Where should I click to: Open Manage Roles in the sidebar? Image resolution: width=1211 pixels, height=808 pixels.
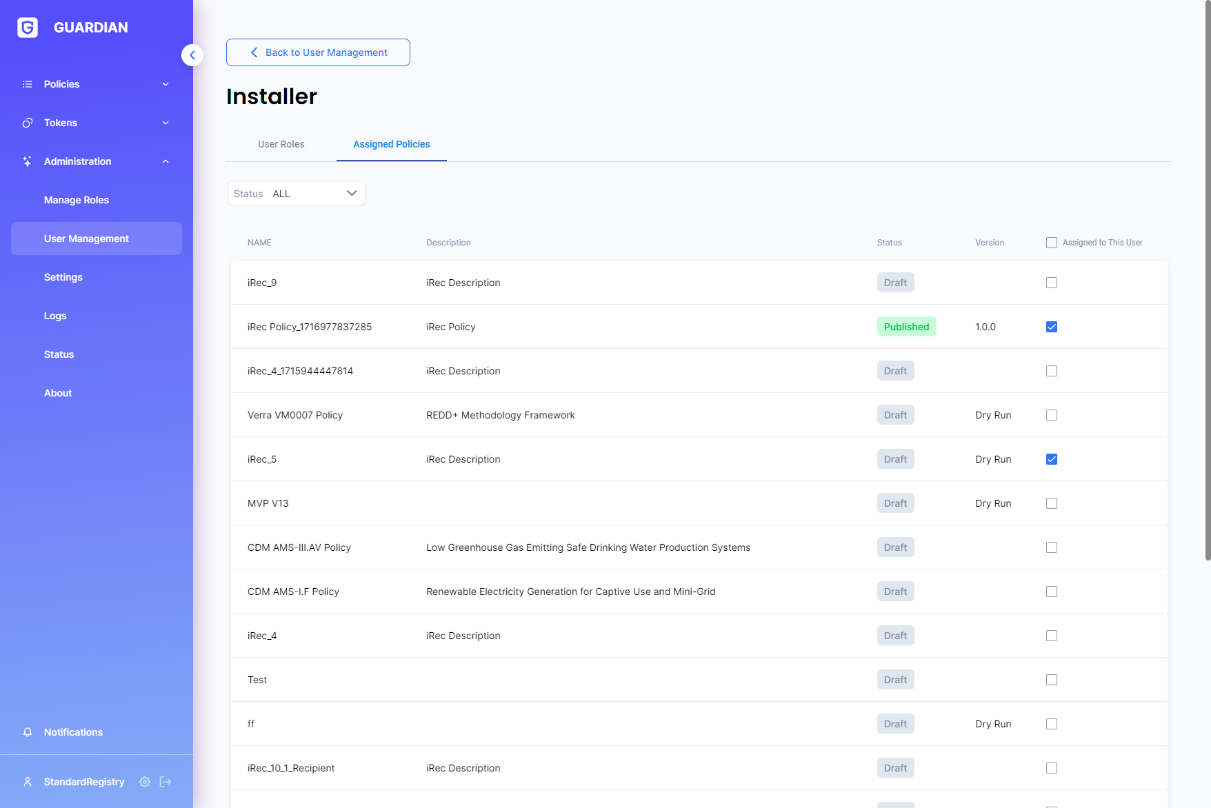[x=76, y=200]
